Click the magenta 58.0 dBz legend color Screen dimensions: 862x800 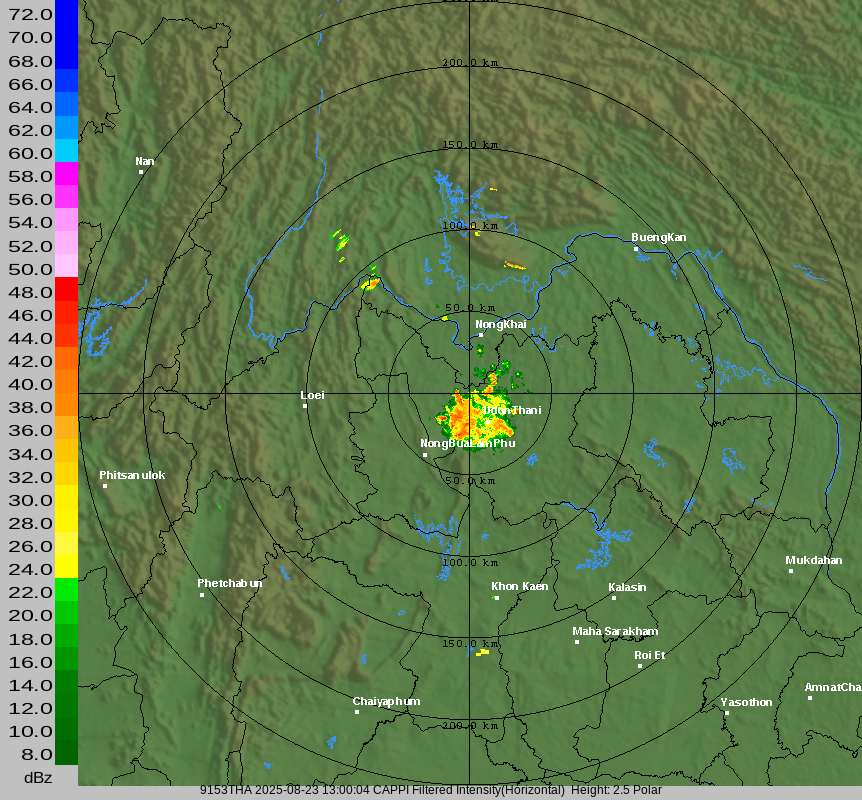coord(66,173)
